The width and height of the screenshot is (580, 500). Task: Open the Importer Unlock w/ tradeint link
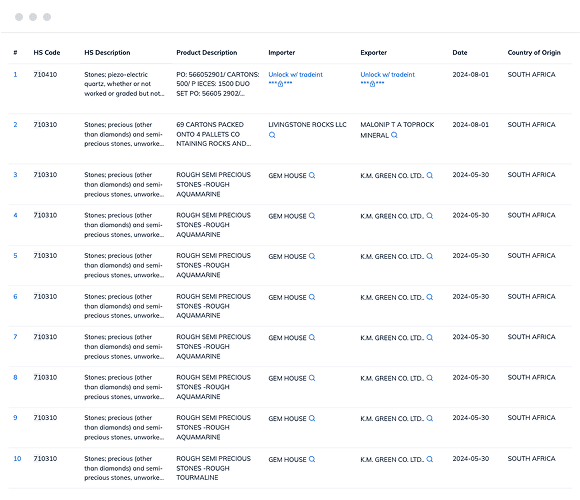coord(295,75)
